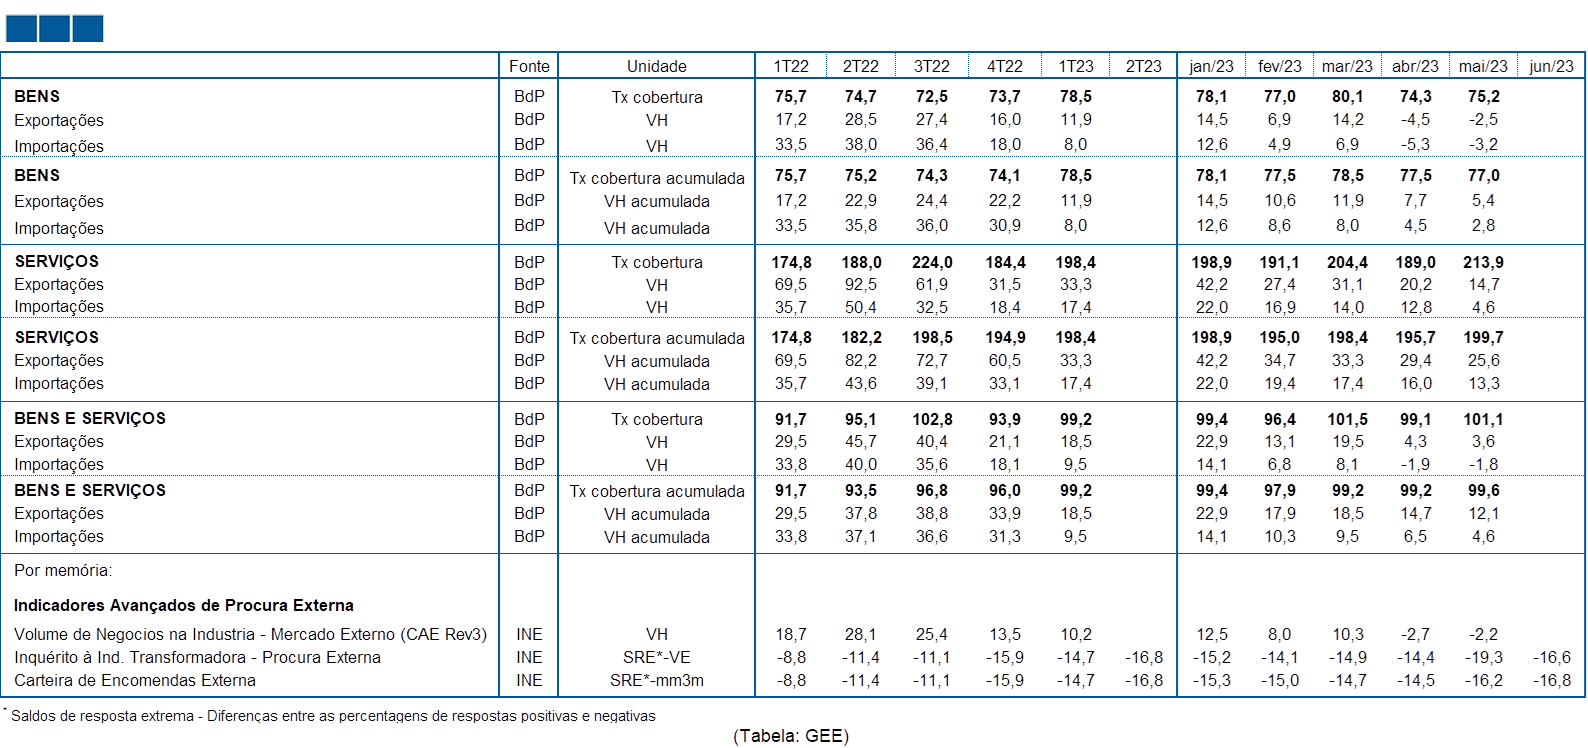The width and height of the screenshot is (1588, 748).
Task: Select the first BENS E SERVIÇOS row label
Action: pyautogui.click(x=90, y=418)
